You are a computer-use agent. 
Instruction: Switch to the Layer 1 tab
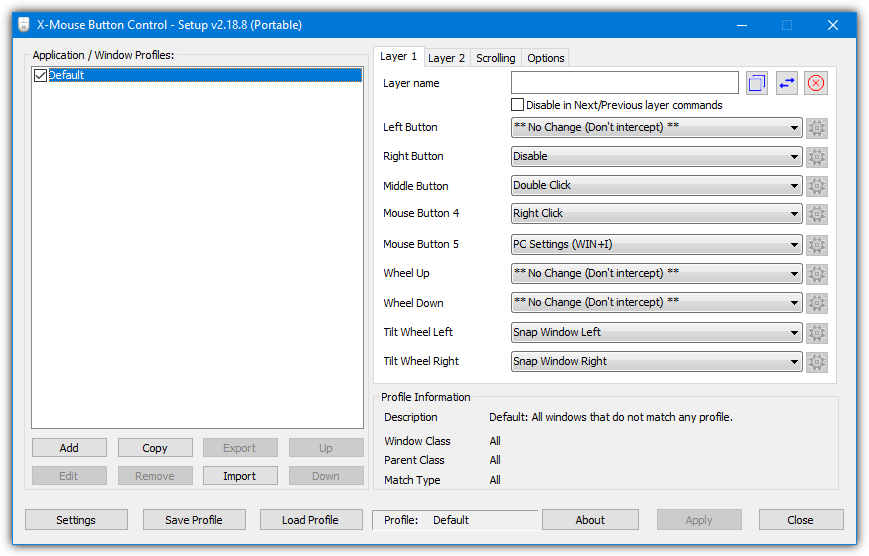398,57
